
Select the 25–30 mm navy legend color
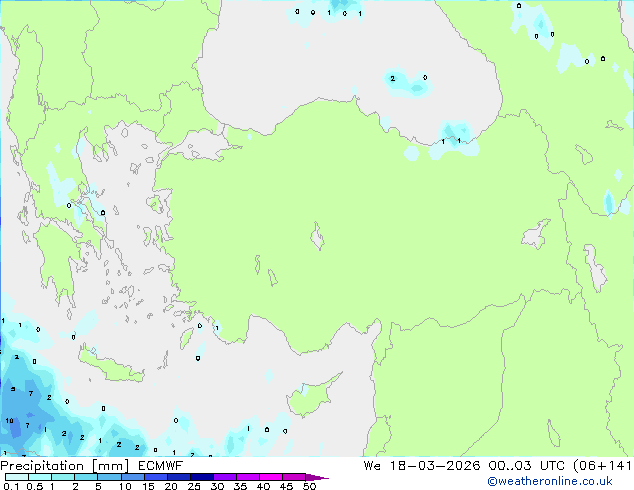pyautogui.click(x=201, y=477)
